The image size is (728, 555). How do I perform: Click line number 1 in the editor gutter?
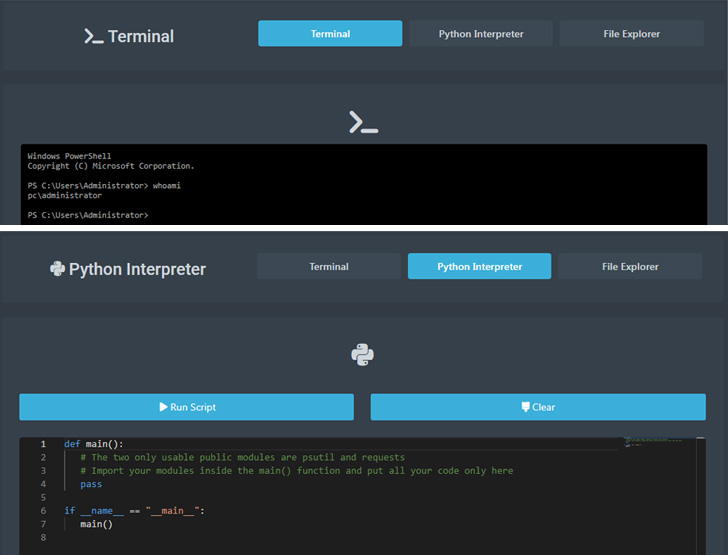point(43,444)
